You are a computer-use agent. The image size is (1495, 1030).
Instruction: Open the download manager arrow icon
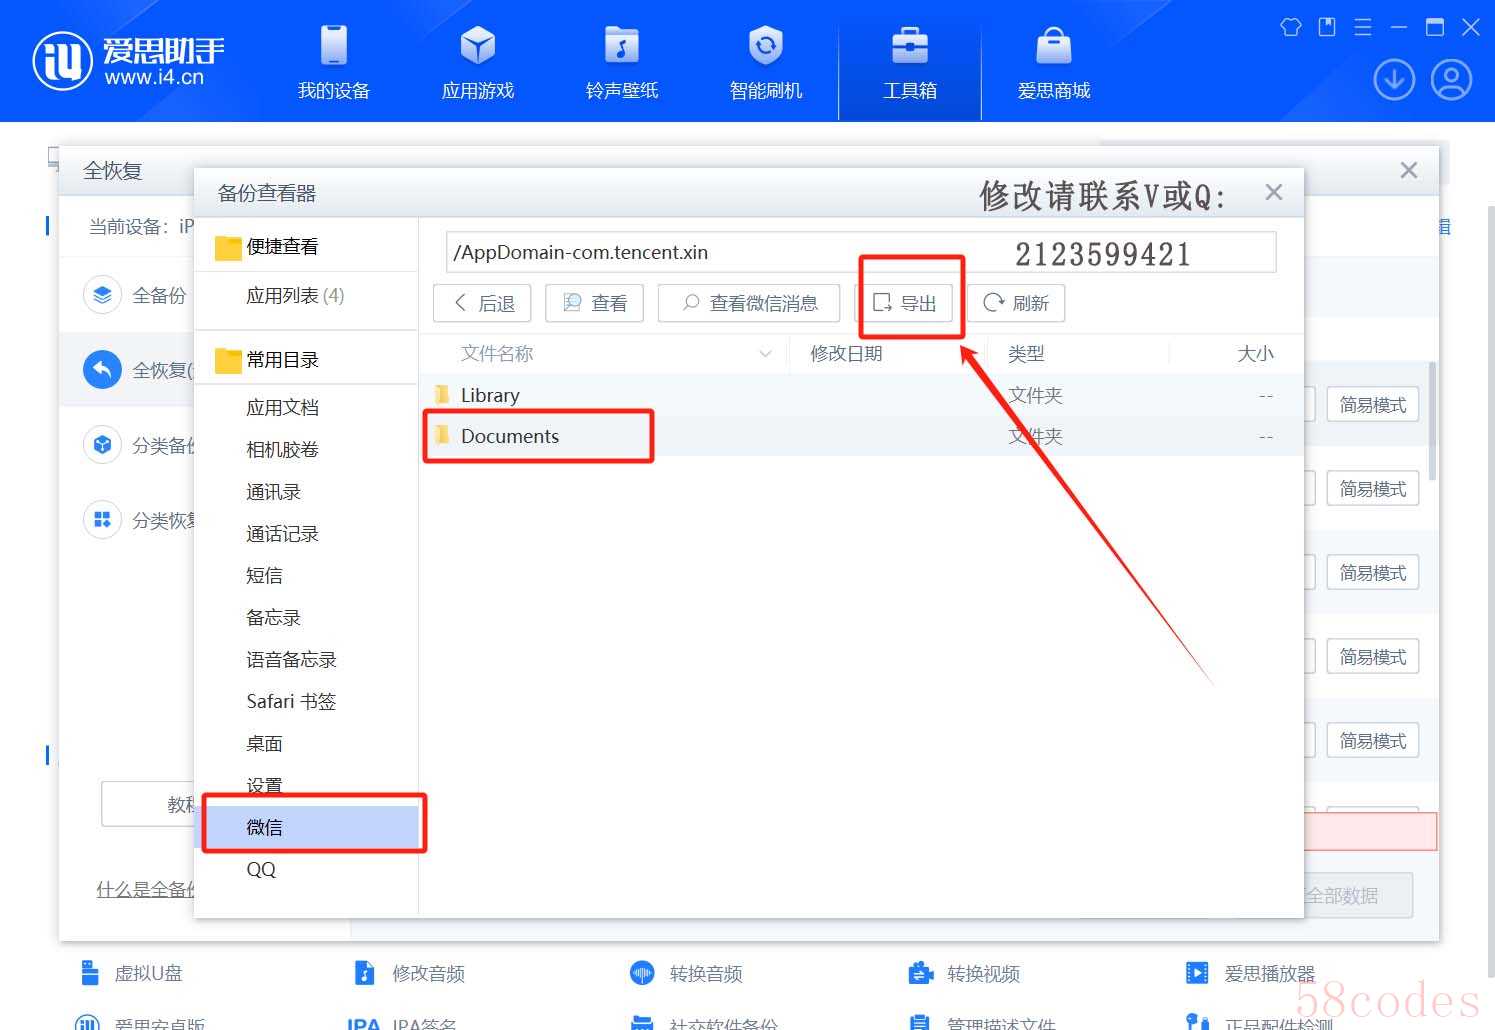[x=1394, y=80]
